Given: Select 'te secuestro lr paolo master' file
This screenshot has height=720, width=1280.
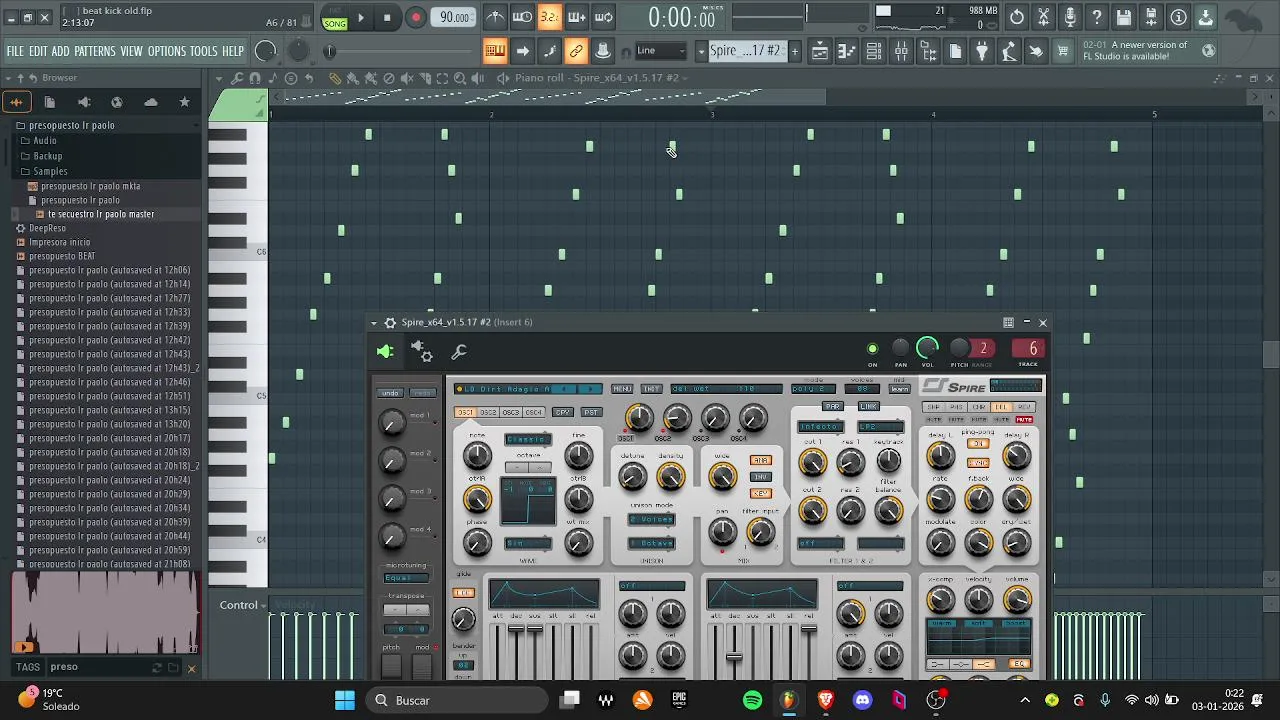Looking at the screenshot, I should [x=101, y=214].
